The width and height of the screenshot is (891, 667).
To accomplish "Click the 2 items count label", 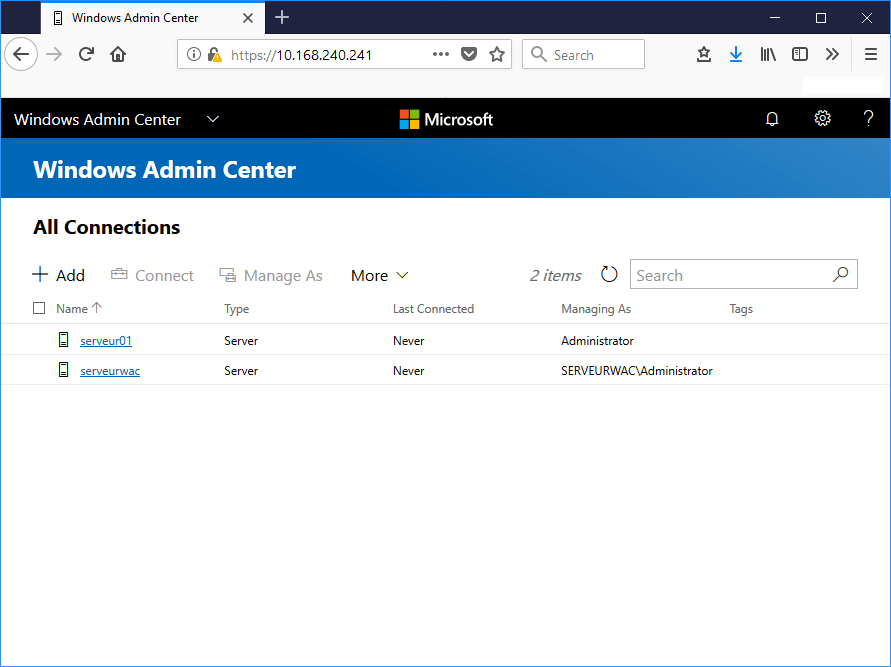I will click(556, 276).
